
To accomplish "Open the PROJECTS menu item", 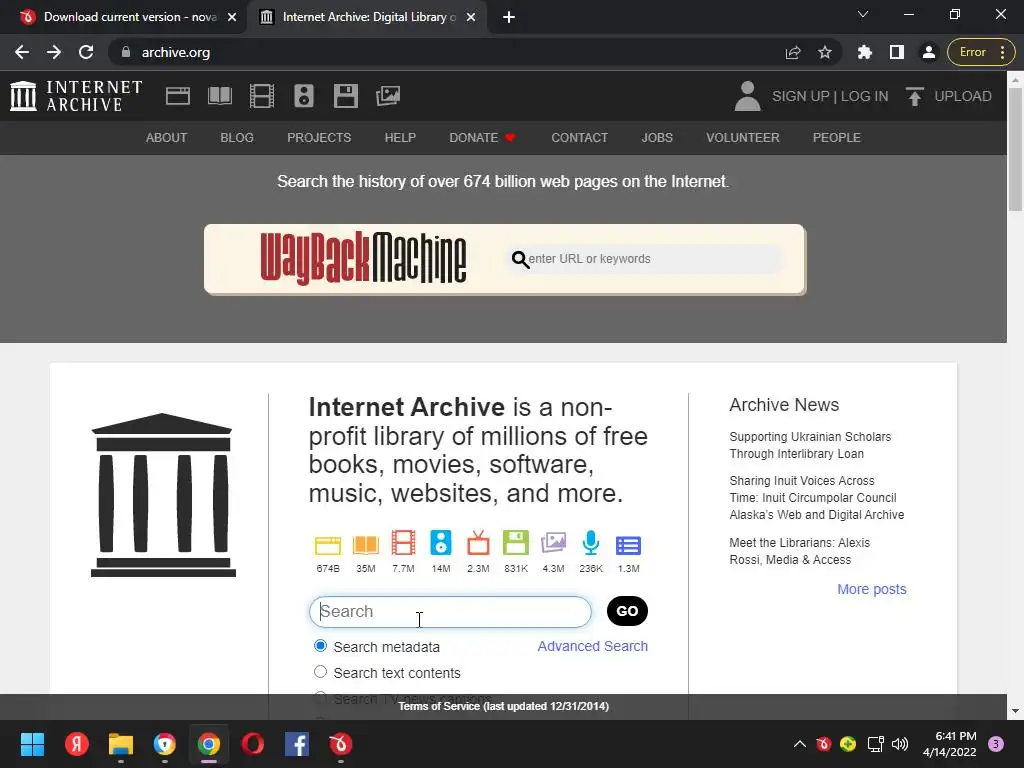I will (x=319, y=138).
